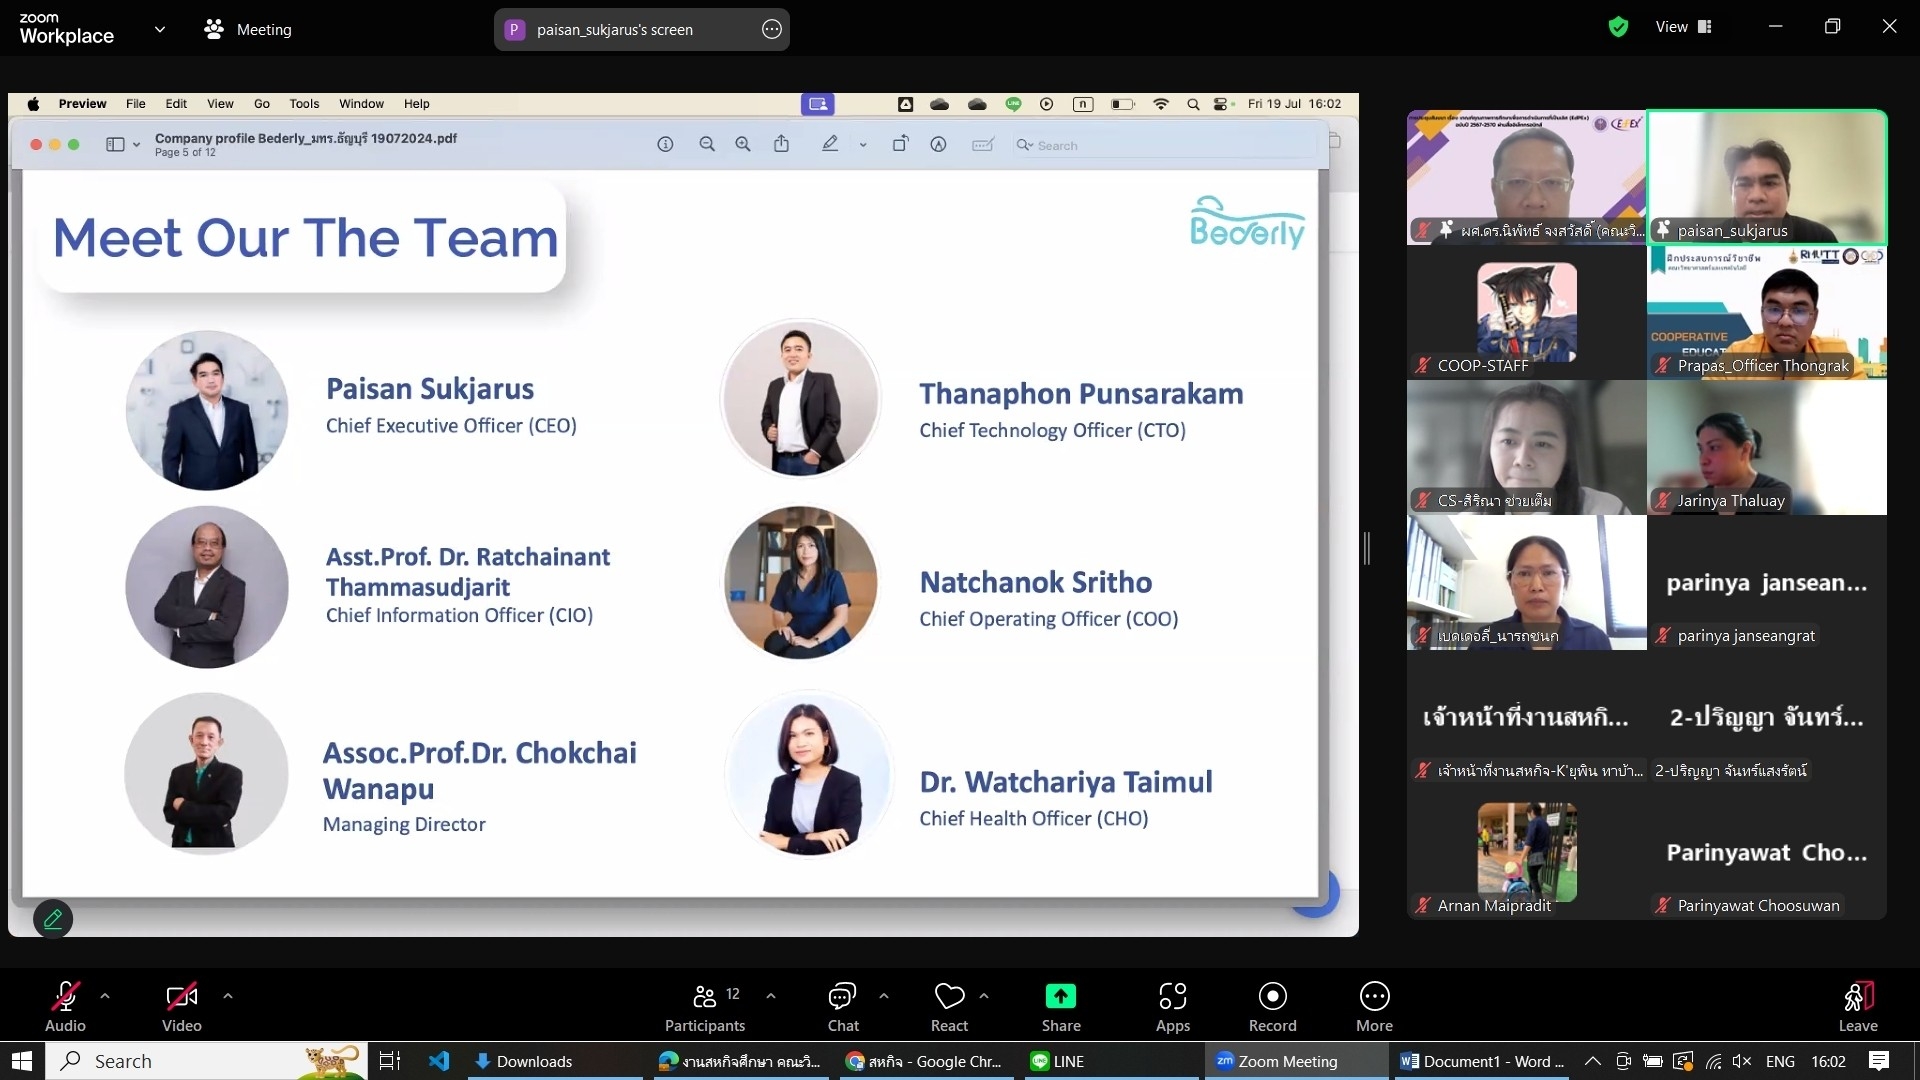1920x1080 pixels.
Task: Select COOP-STAFF participant tile
Action: tap(1526, 312)
